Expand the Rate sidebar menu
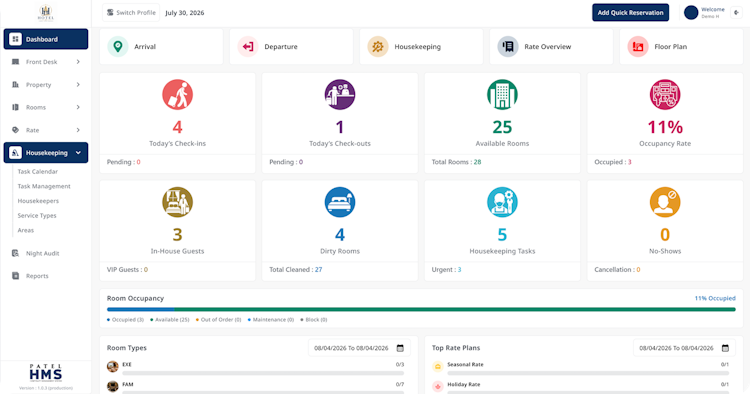The height and width of the screenshot is (394, 750). [46, 130]
